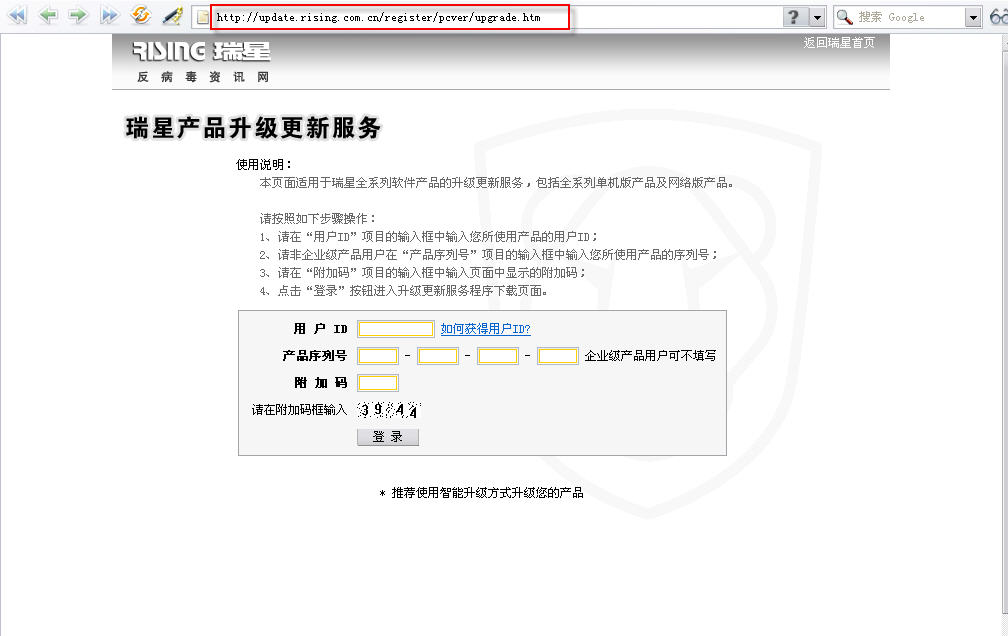The width and height of the screenshot is (1008, 636).
Task: Click the page icon in address bar
Action: 202,17
